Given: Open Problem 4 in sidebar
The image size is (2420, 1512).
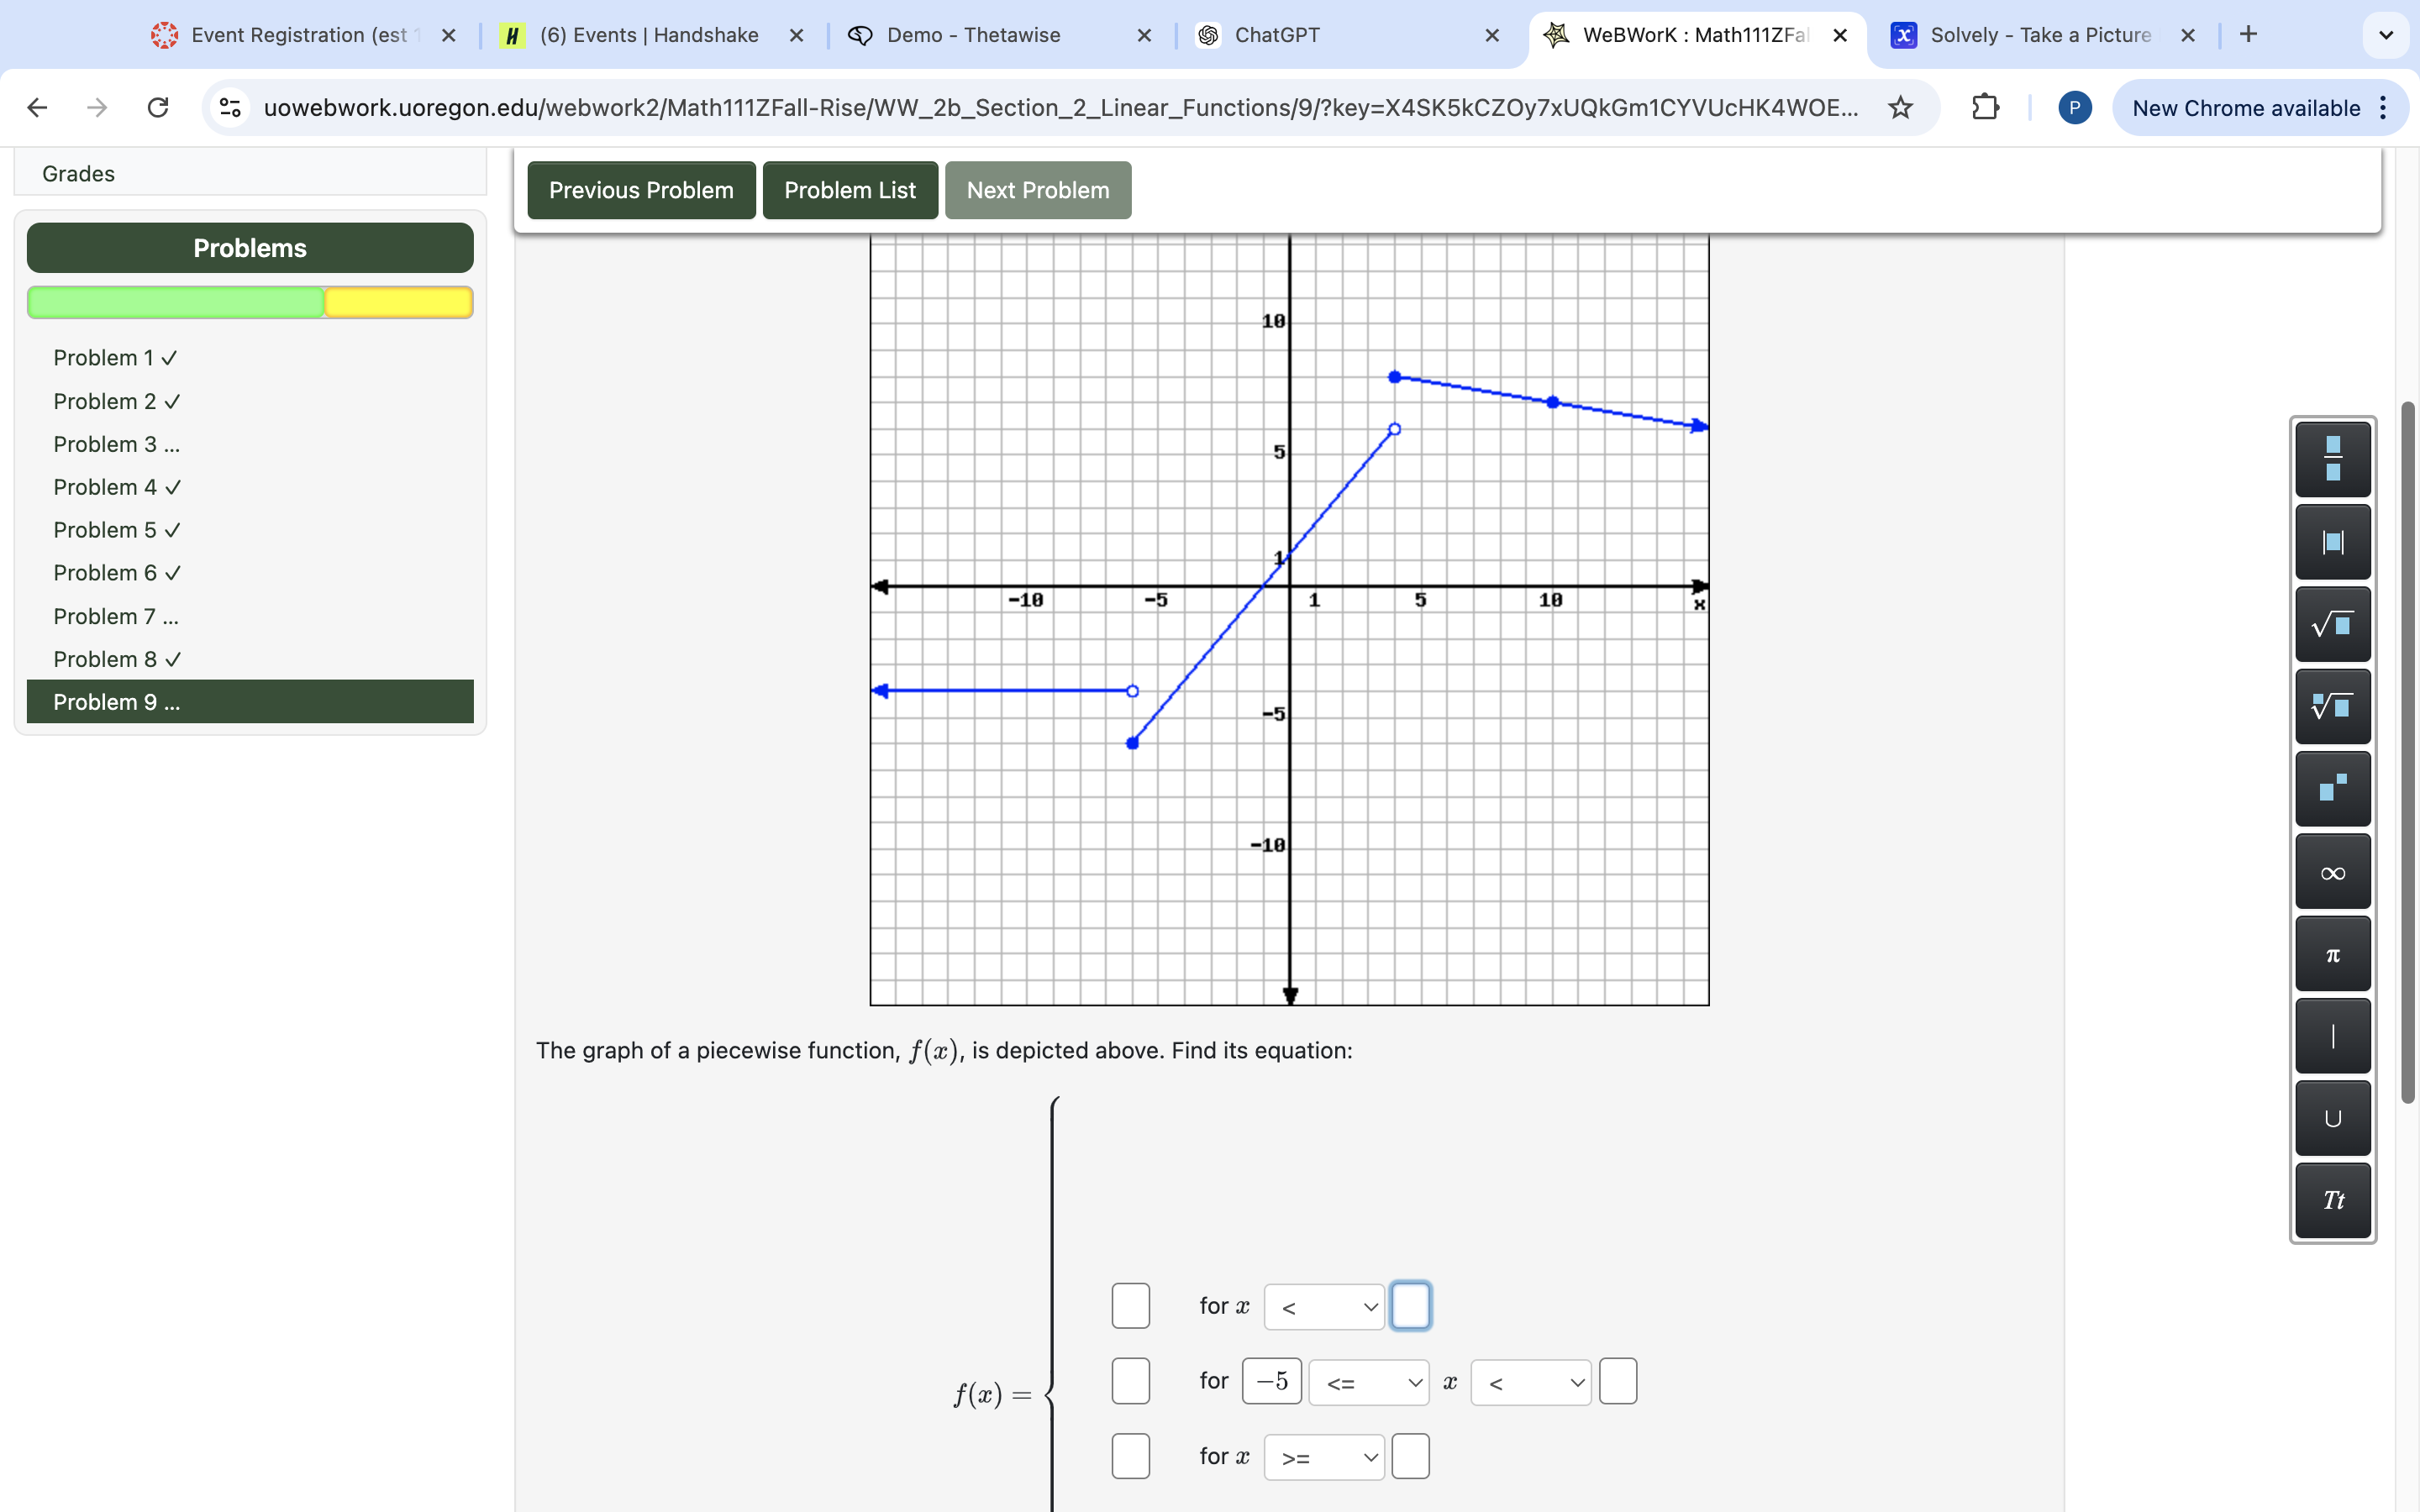Looking at the screenshot, I should pyautogui.click(x=116, y=487).
